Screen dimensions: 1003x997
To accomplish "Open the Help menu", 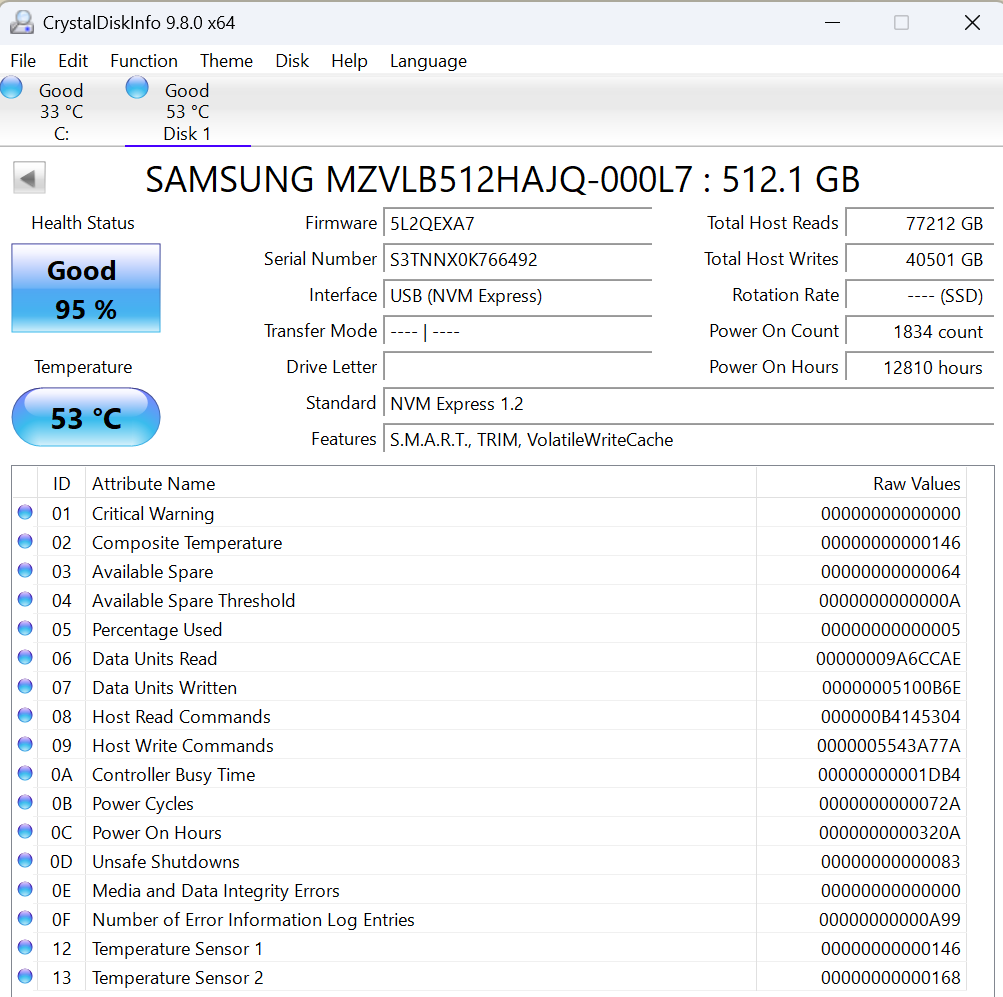I will [349, 61].
